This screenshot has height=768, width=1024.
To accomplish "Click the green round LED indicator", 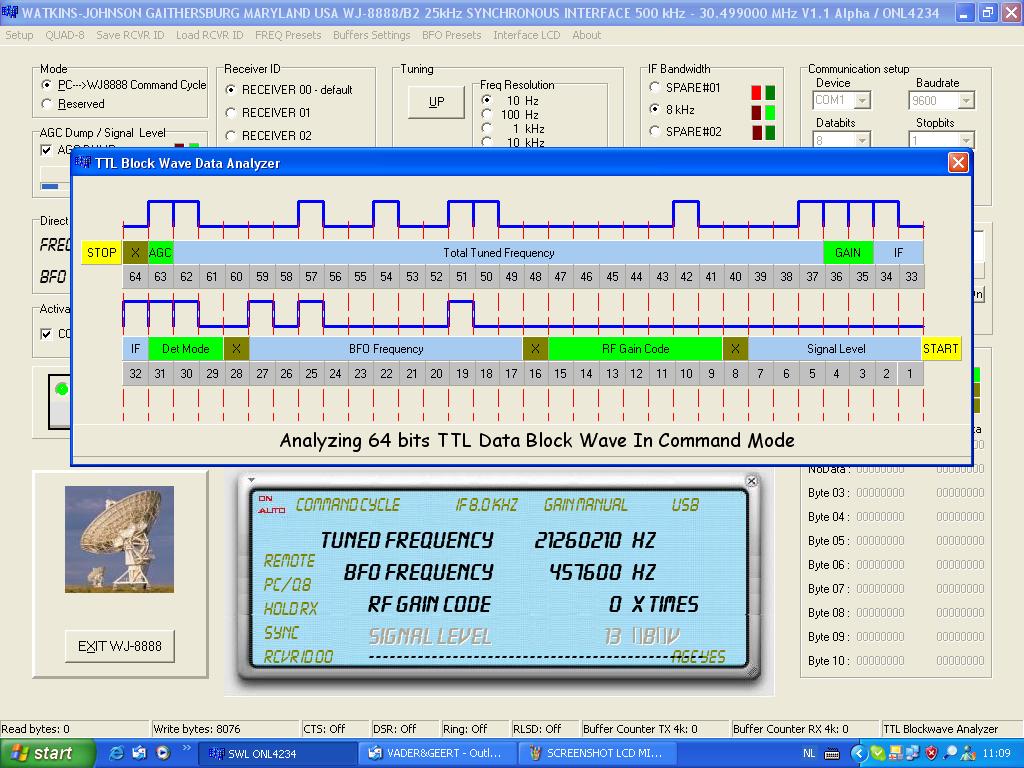I will tap(61, 390).
